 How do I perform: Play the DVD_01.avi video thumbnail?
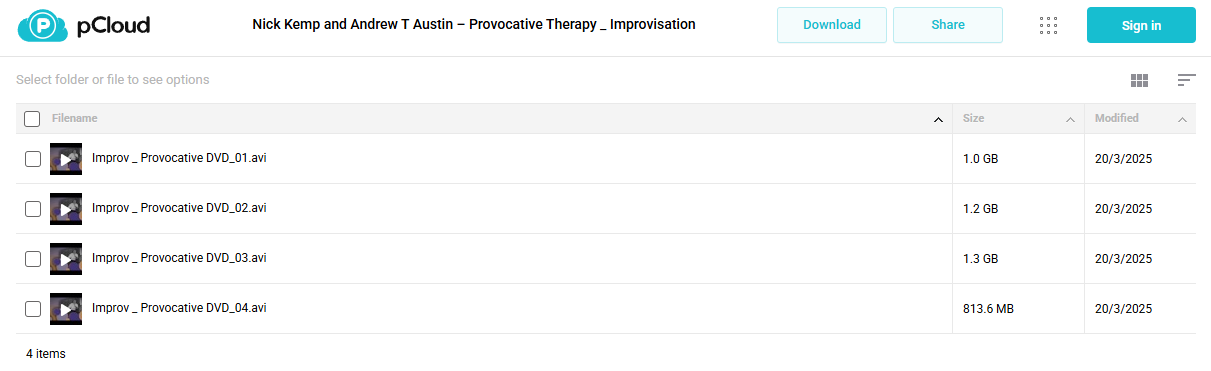[x=66, y=158]
